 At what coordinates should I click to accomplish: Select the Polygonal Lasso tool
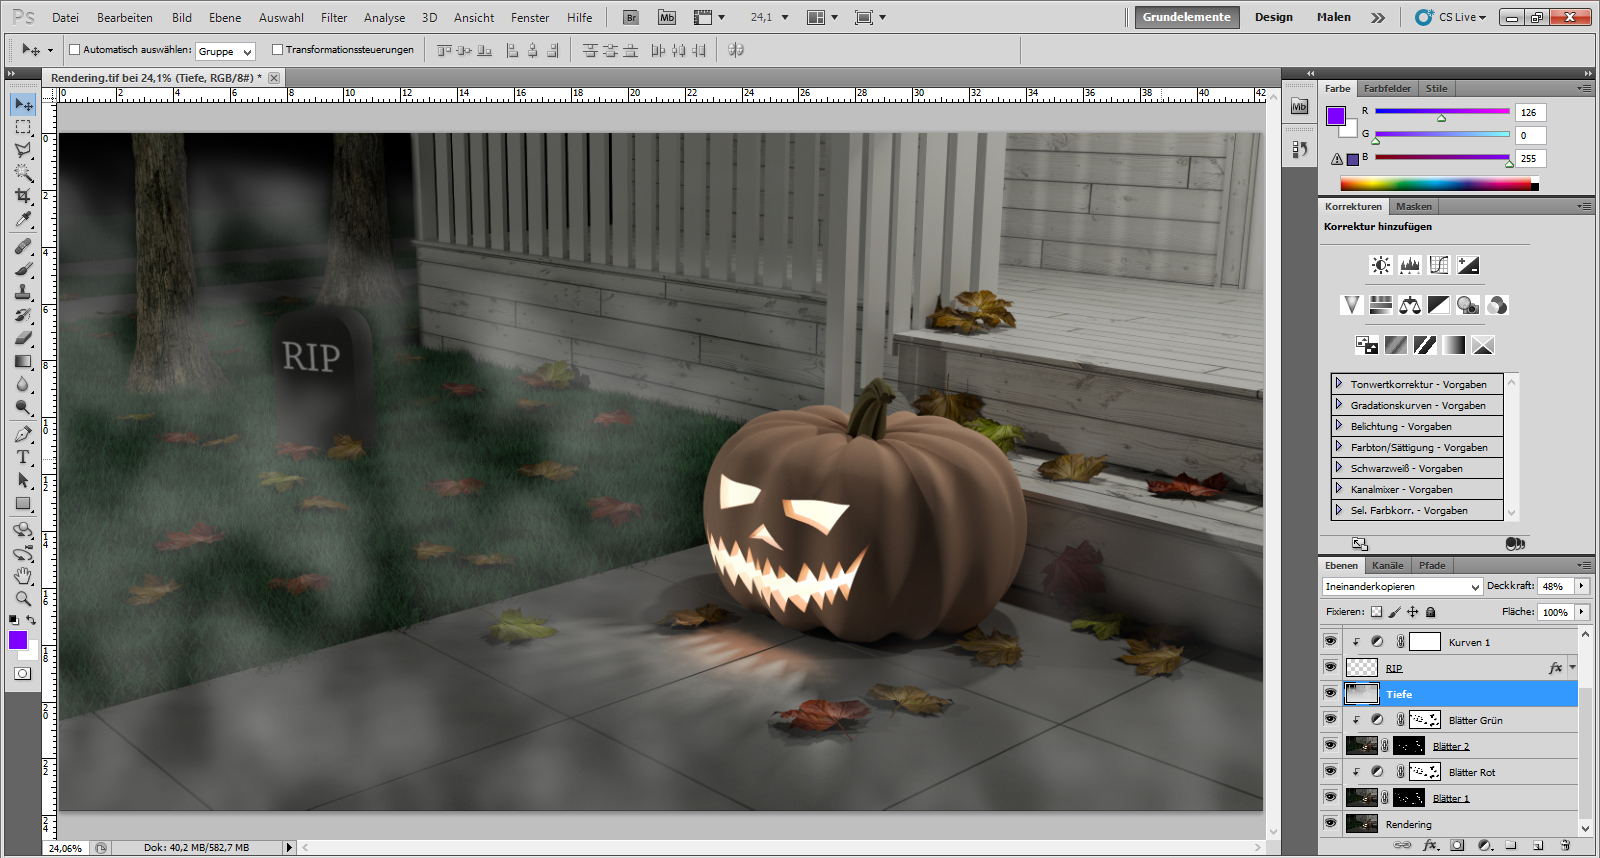(23, 150)
